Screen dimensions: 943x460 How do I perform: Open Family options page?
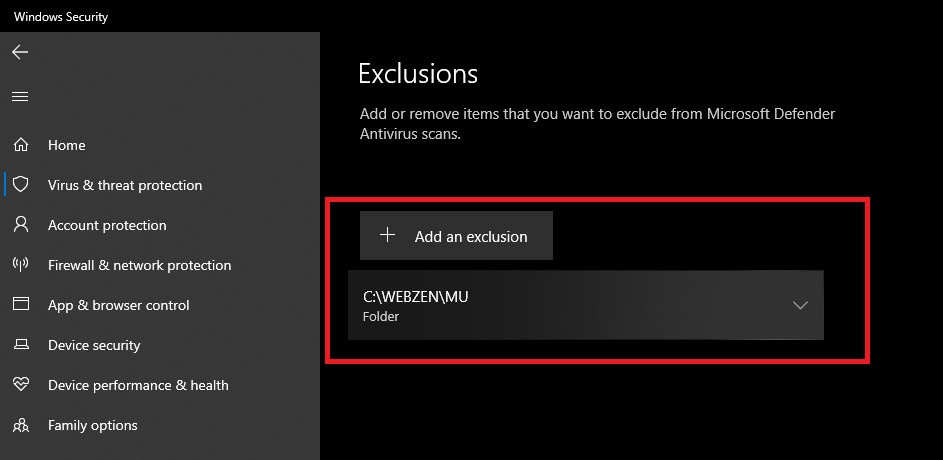click(x=92, y=425)
